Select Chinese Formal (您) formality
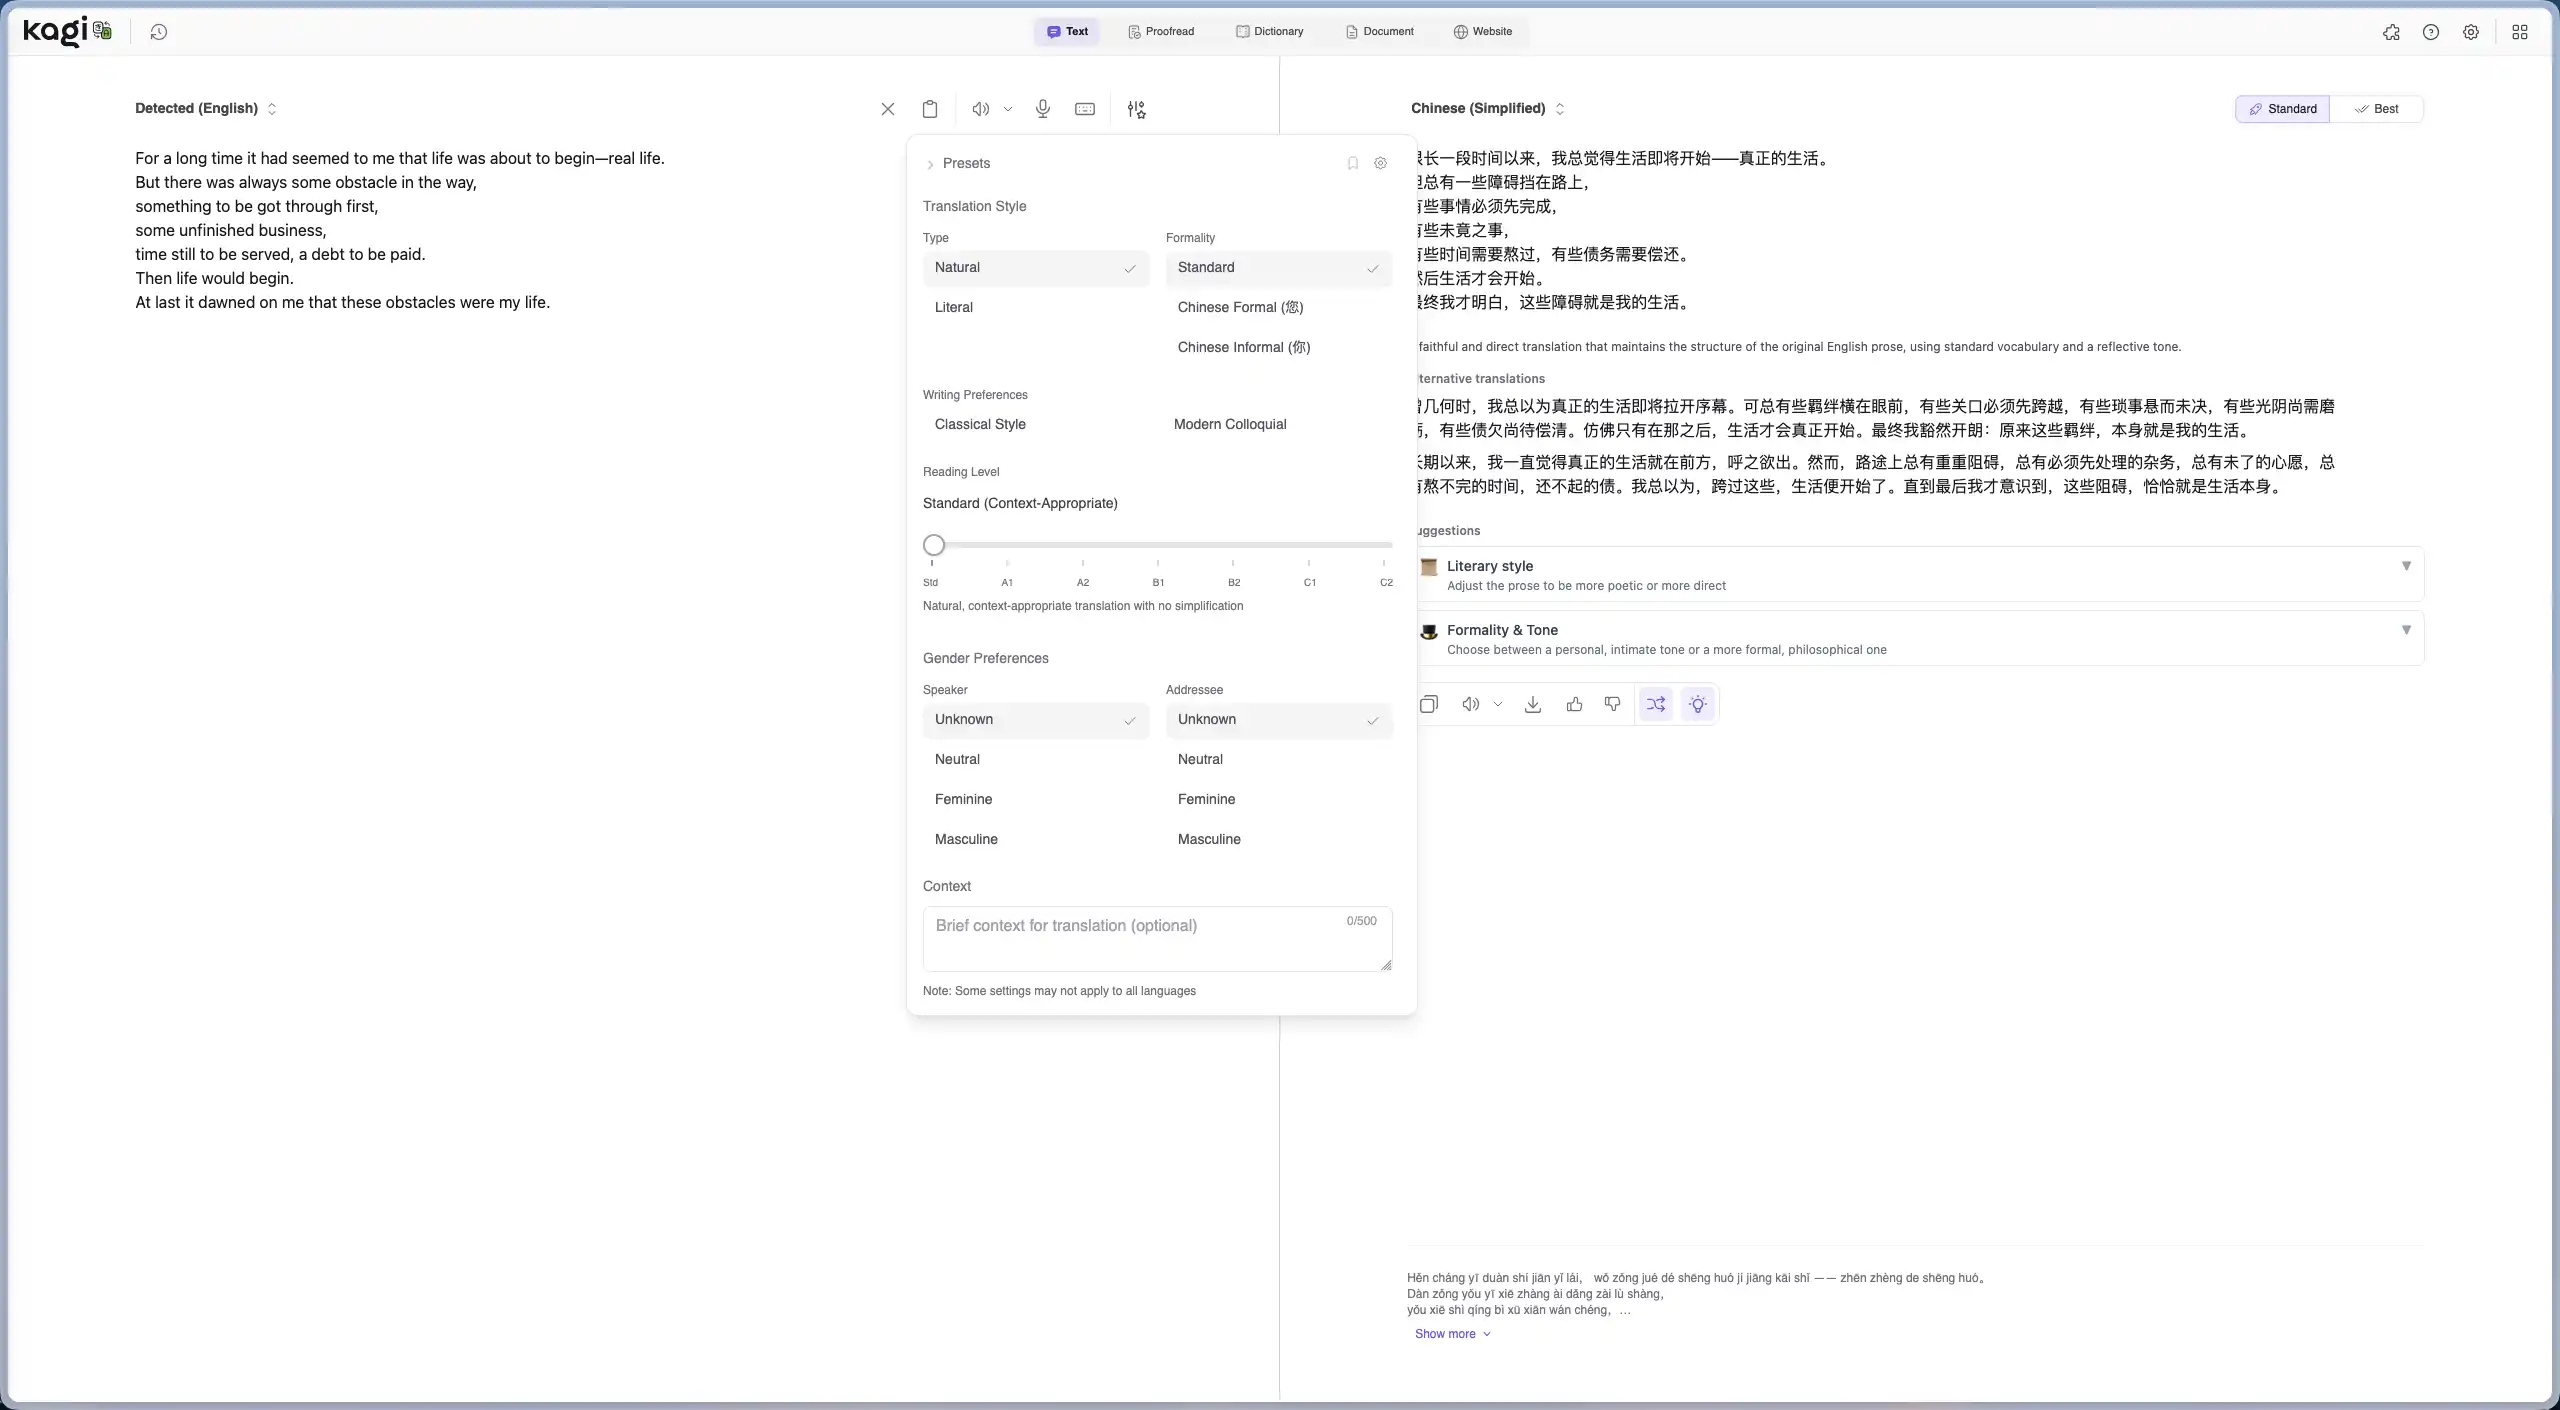This screenshot has width=2560, height=1410. pos(1240,307)
